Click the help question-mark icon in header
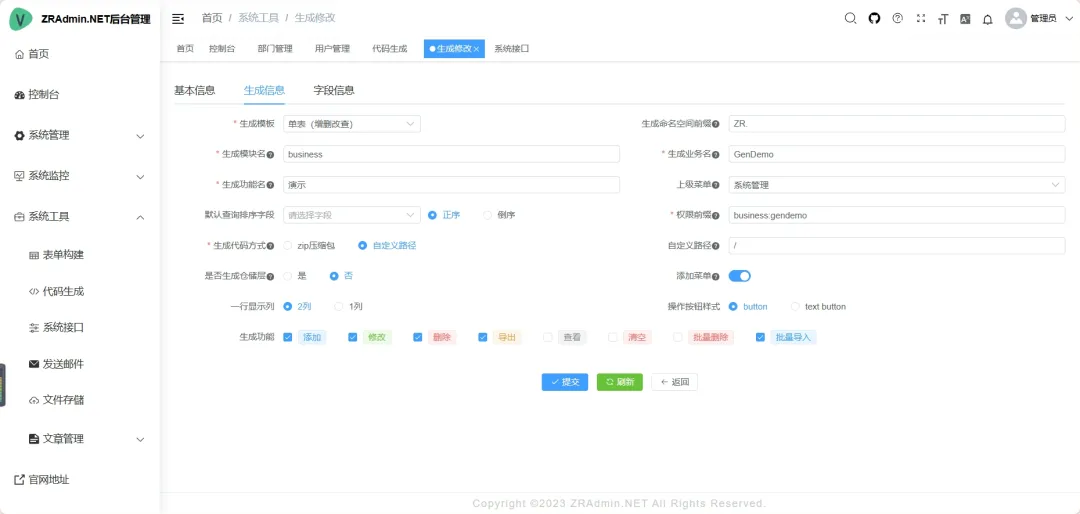1080x514 pixels. (x=897, y=19)
